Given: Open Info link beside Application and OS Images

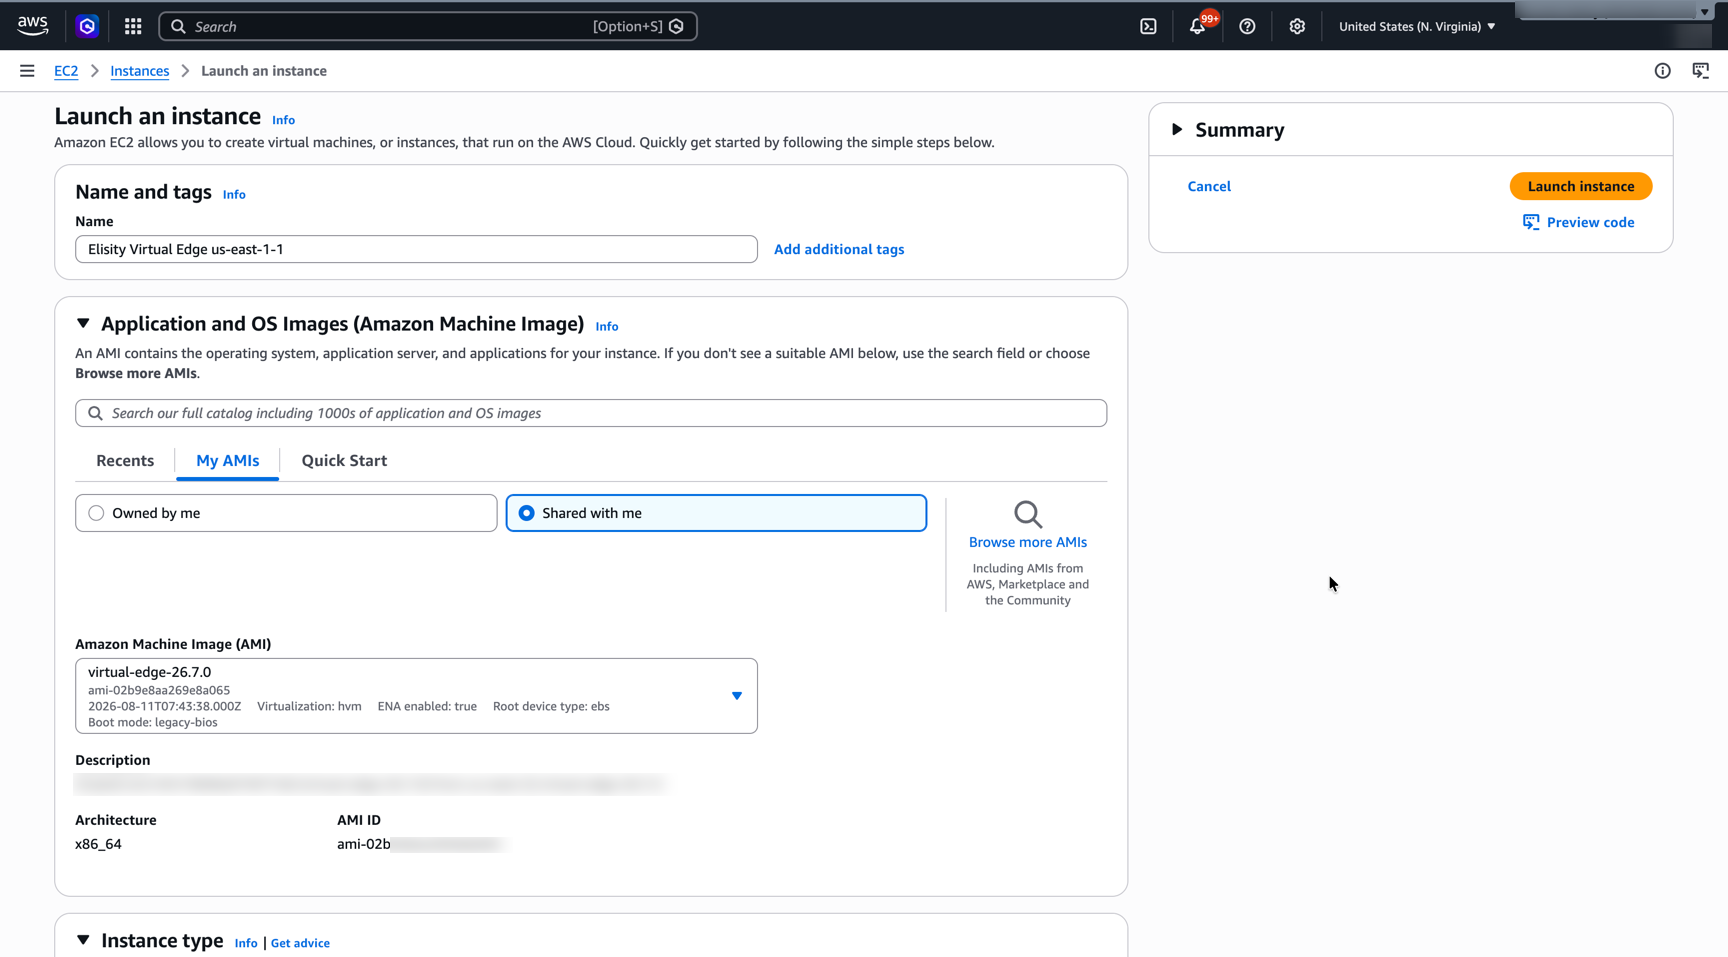Looking at the screenshot, I should click(x=607, y=327).
